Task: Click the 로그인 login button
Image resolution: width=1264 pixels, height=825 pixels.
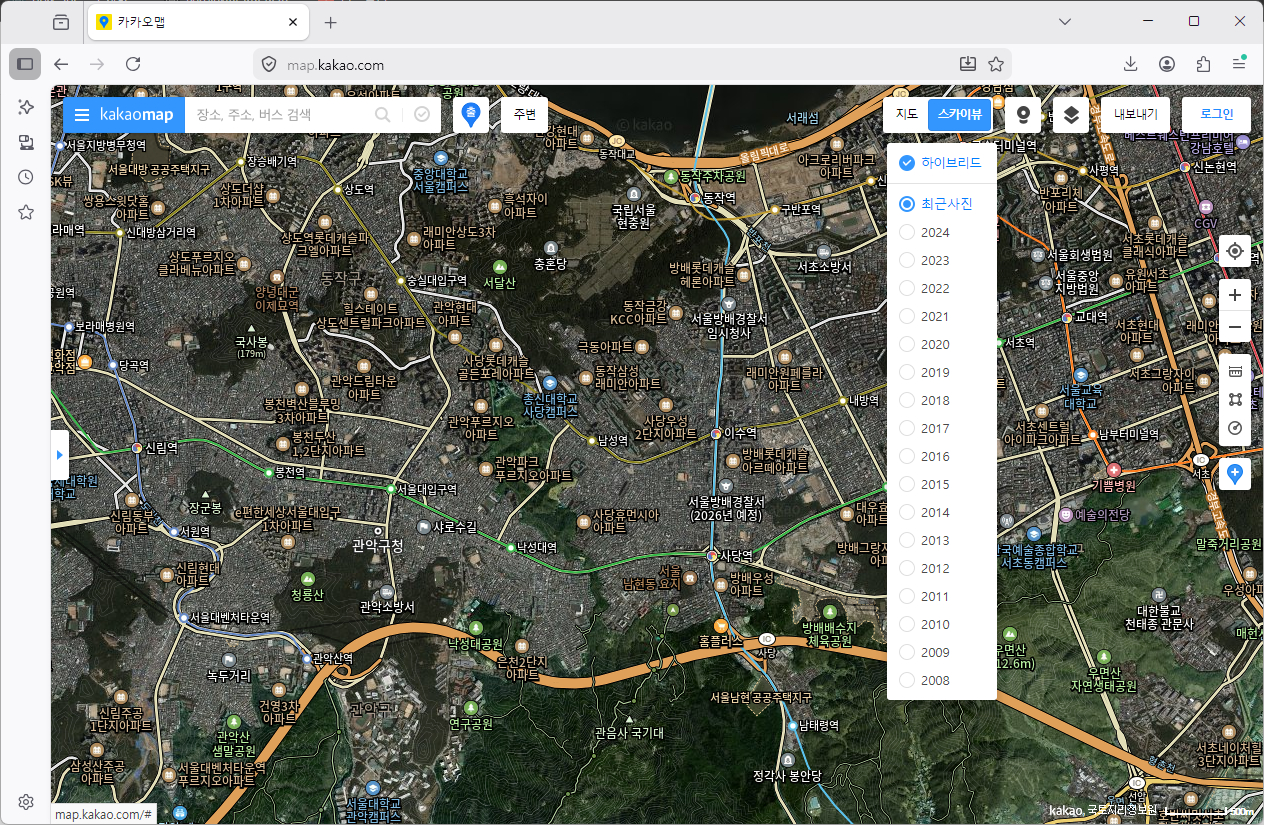Action: pos(1216,115)
